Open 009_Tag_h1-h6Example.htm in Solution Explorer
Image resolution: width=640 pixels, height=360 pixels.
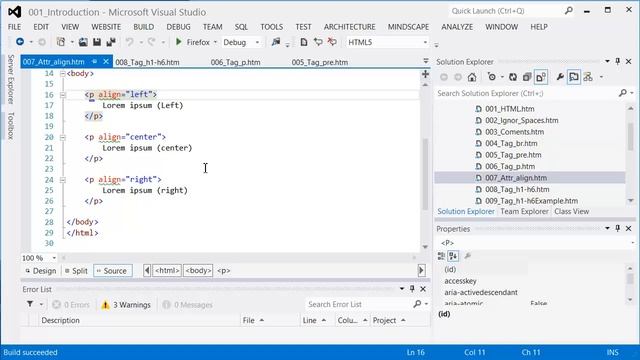point(531,201)
